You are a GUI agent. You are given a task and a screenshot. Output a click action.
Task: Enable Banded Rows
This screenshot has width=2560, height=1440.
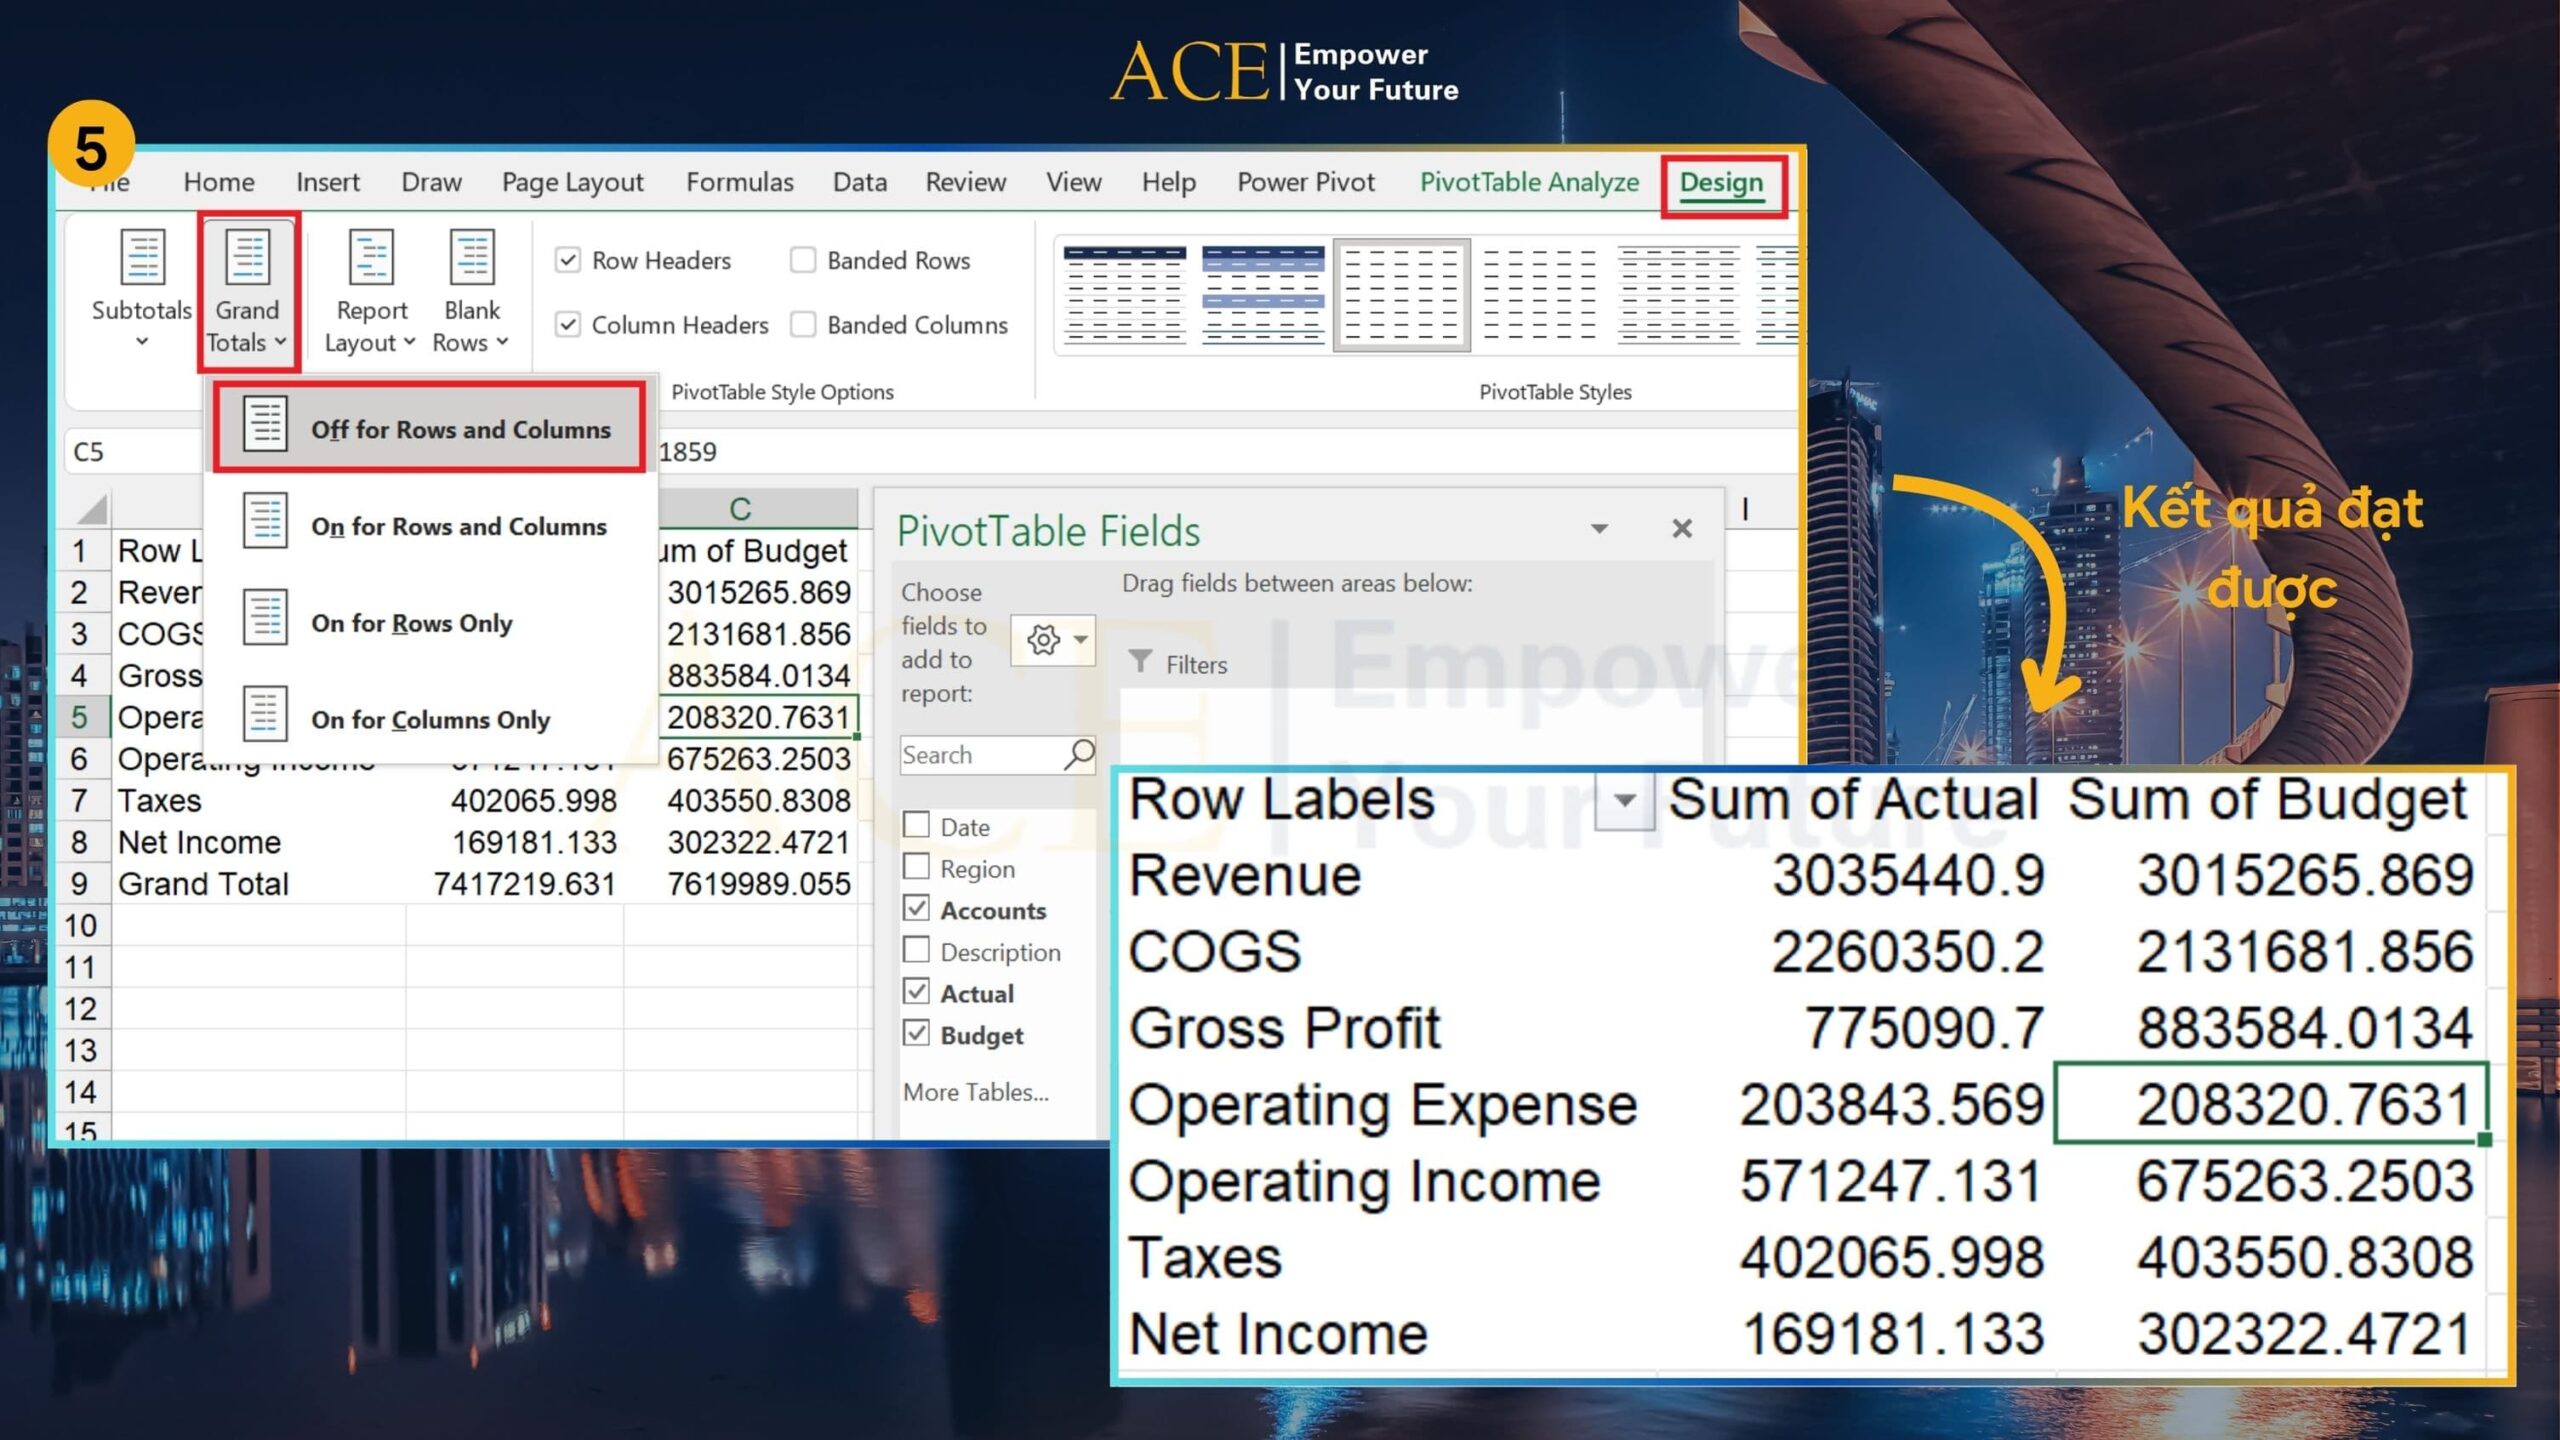(803, 260)
